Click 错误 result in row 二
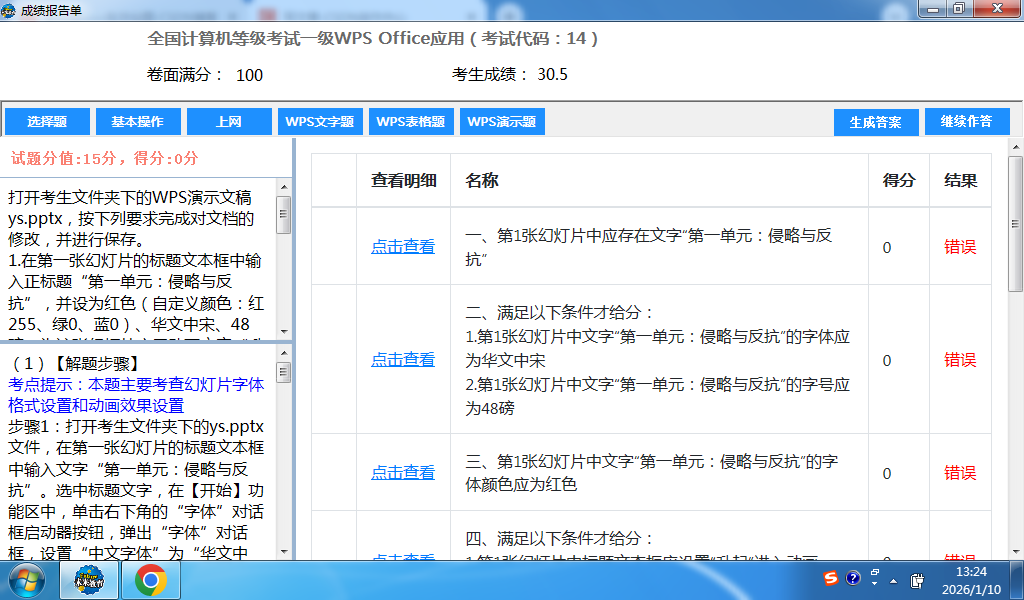1024x600 pixels. (x=960, y=360)
